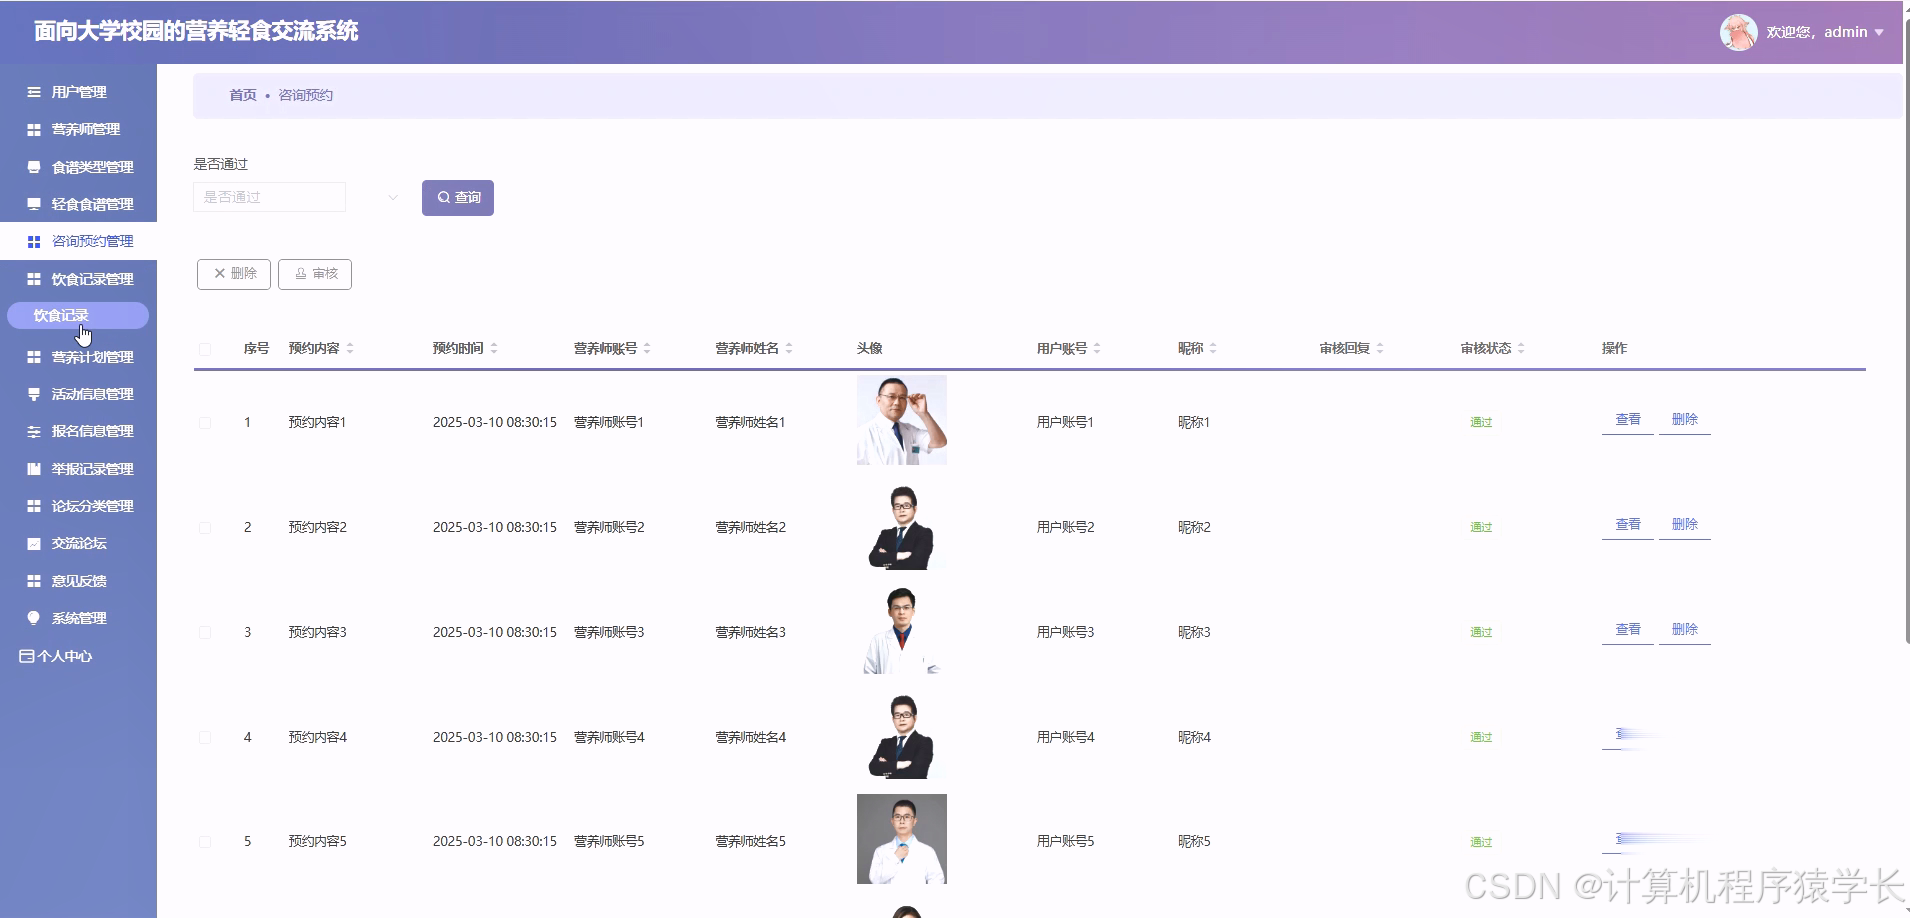This screenshot has height=918, width=1910.
Task: Click 首页 breadcrumb link
Action: 243,95
